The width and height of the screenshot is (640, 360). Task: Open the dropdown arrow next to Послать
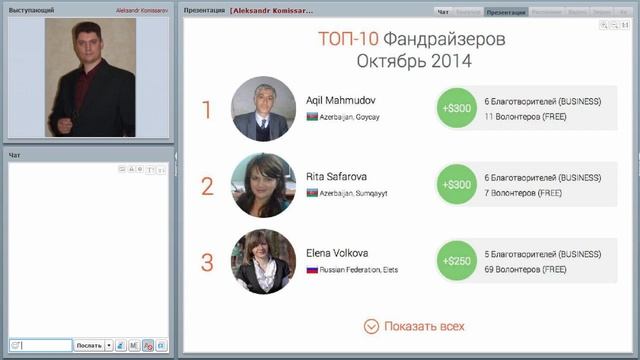(x=109, y=346)
